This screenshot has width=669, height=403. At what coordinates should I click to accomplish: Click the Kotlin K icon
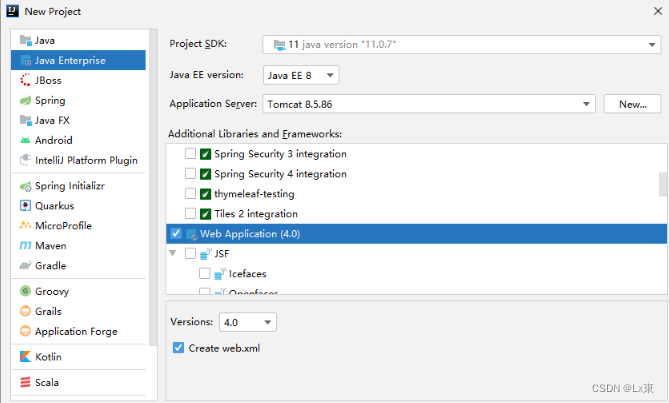tap(26, 357)
